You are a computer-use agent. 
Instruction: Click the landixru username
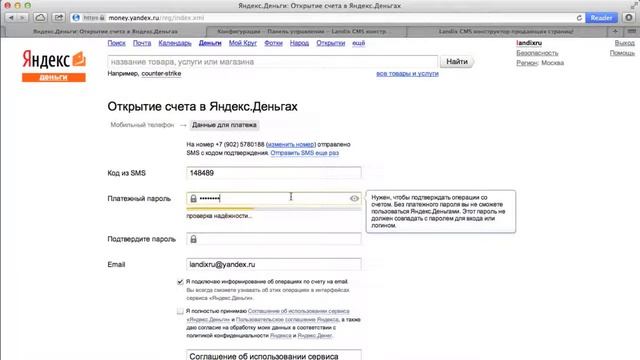click(529, 43)
